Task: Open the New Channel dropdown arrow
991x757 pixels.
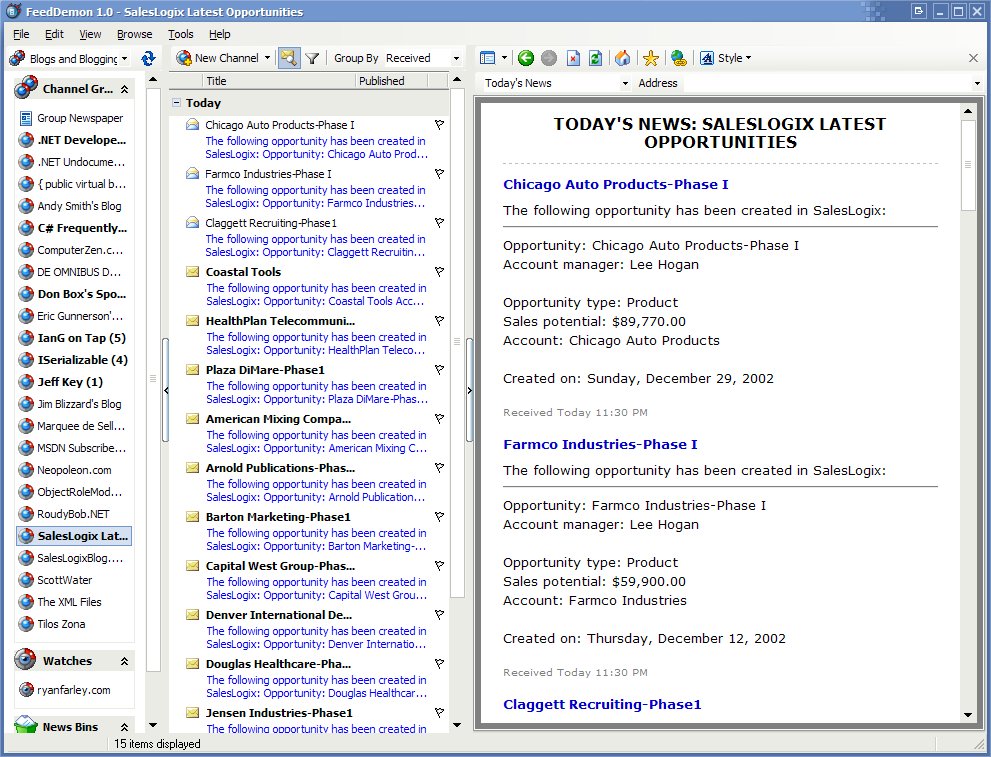Action: tap(267, 58)
